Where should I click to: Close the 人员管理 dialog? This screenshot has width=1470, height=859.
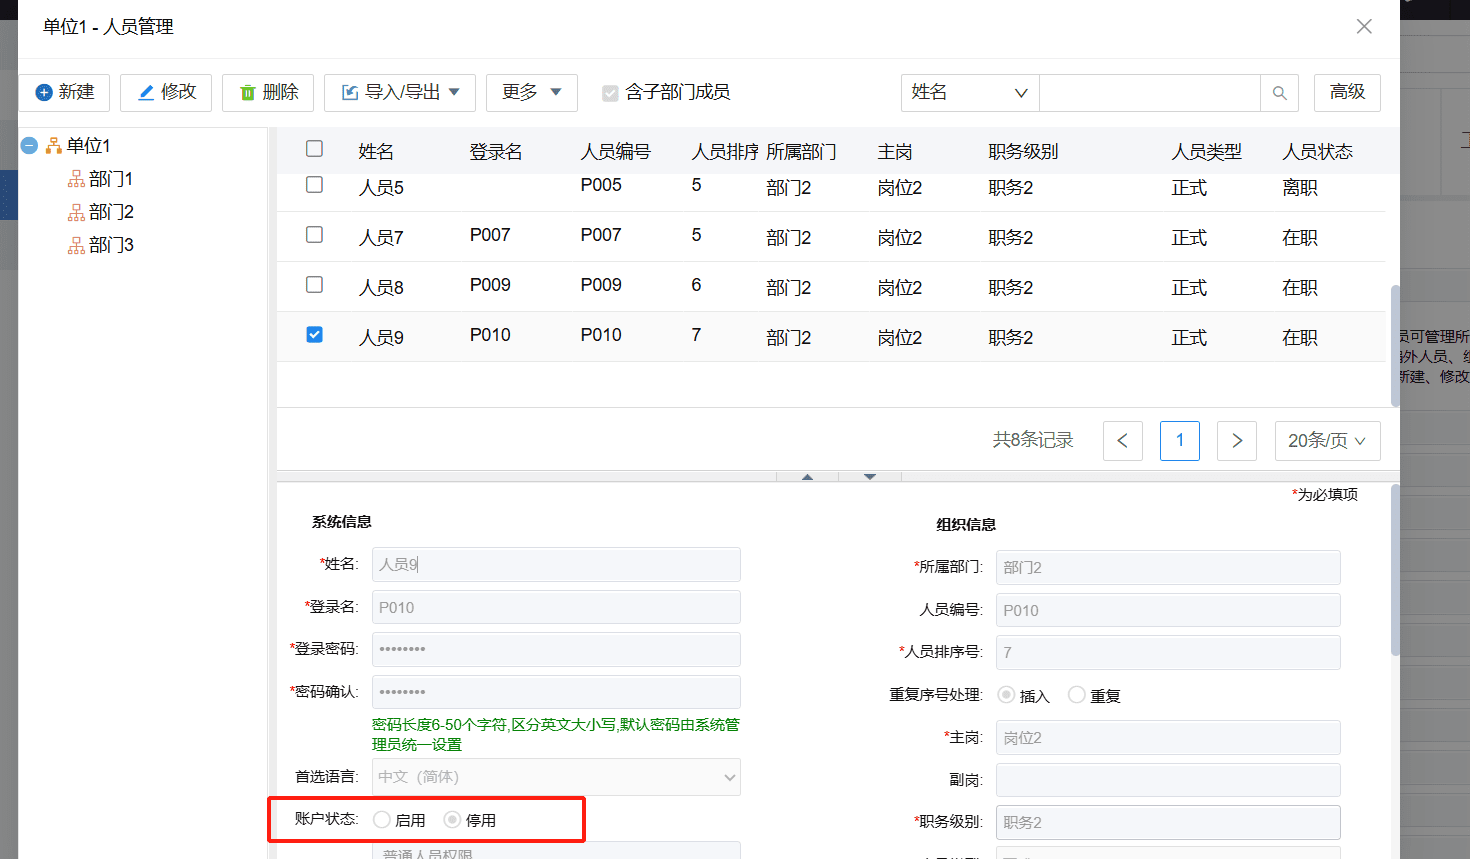1364,27
